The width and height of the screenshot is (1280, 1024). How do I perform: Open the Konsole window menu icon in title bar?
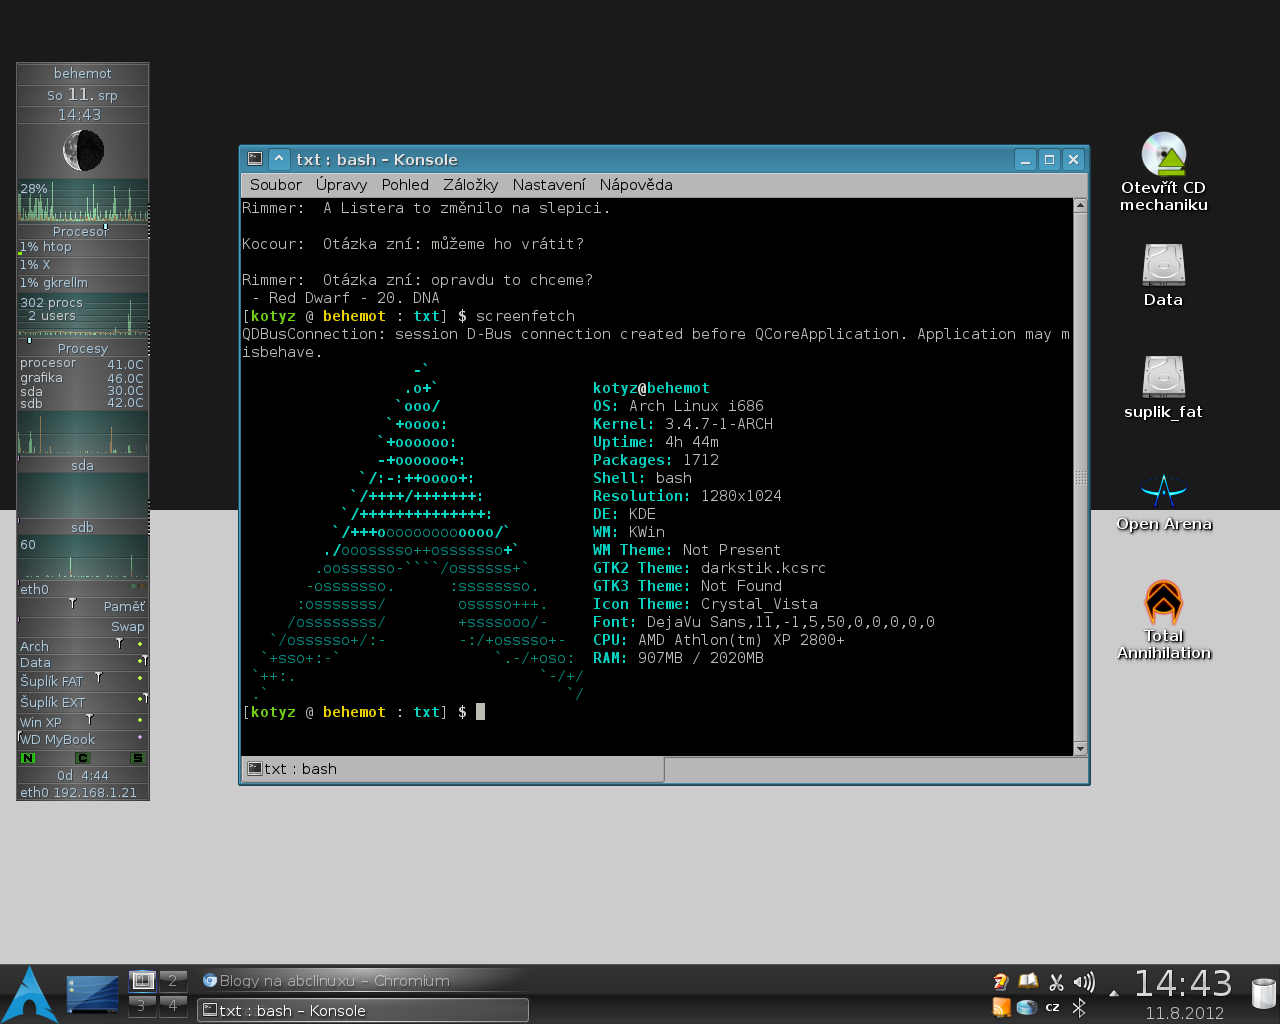[x=255, y=159]
